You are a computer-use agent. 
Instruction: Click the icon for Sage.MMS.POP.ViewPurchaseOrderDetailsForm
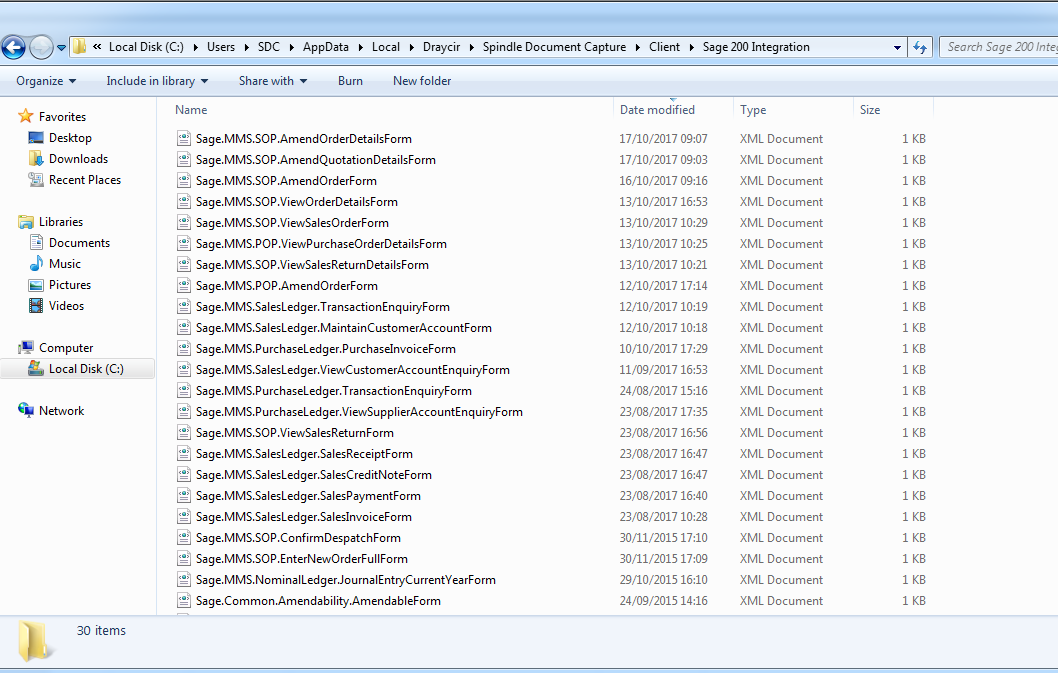click(184, 243)
